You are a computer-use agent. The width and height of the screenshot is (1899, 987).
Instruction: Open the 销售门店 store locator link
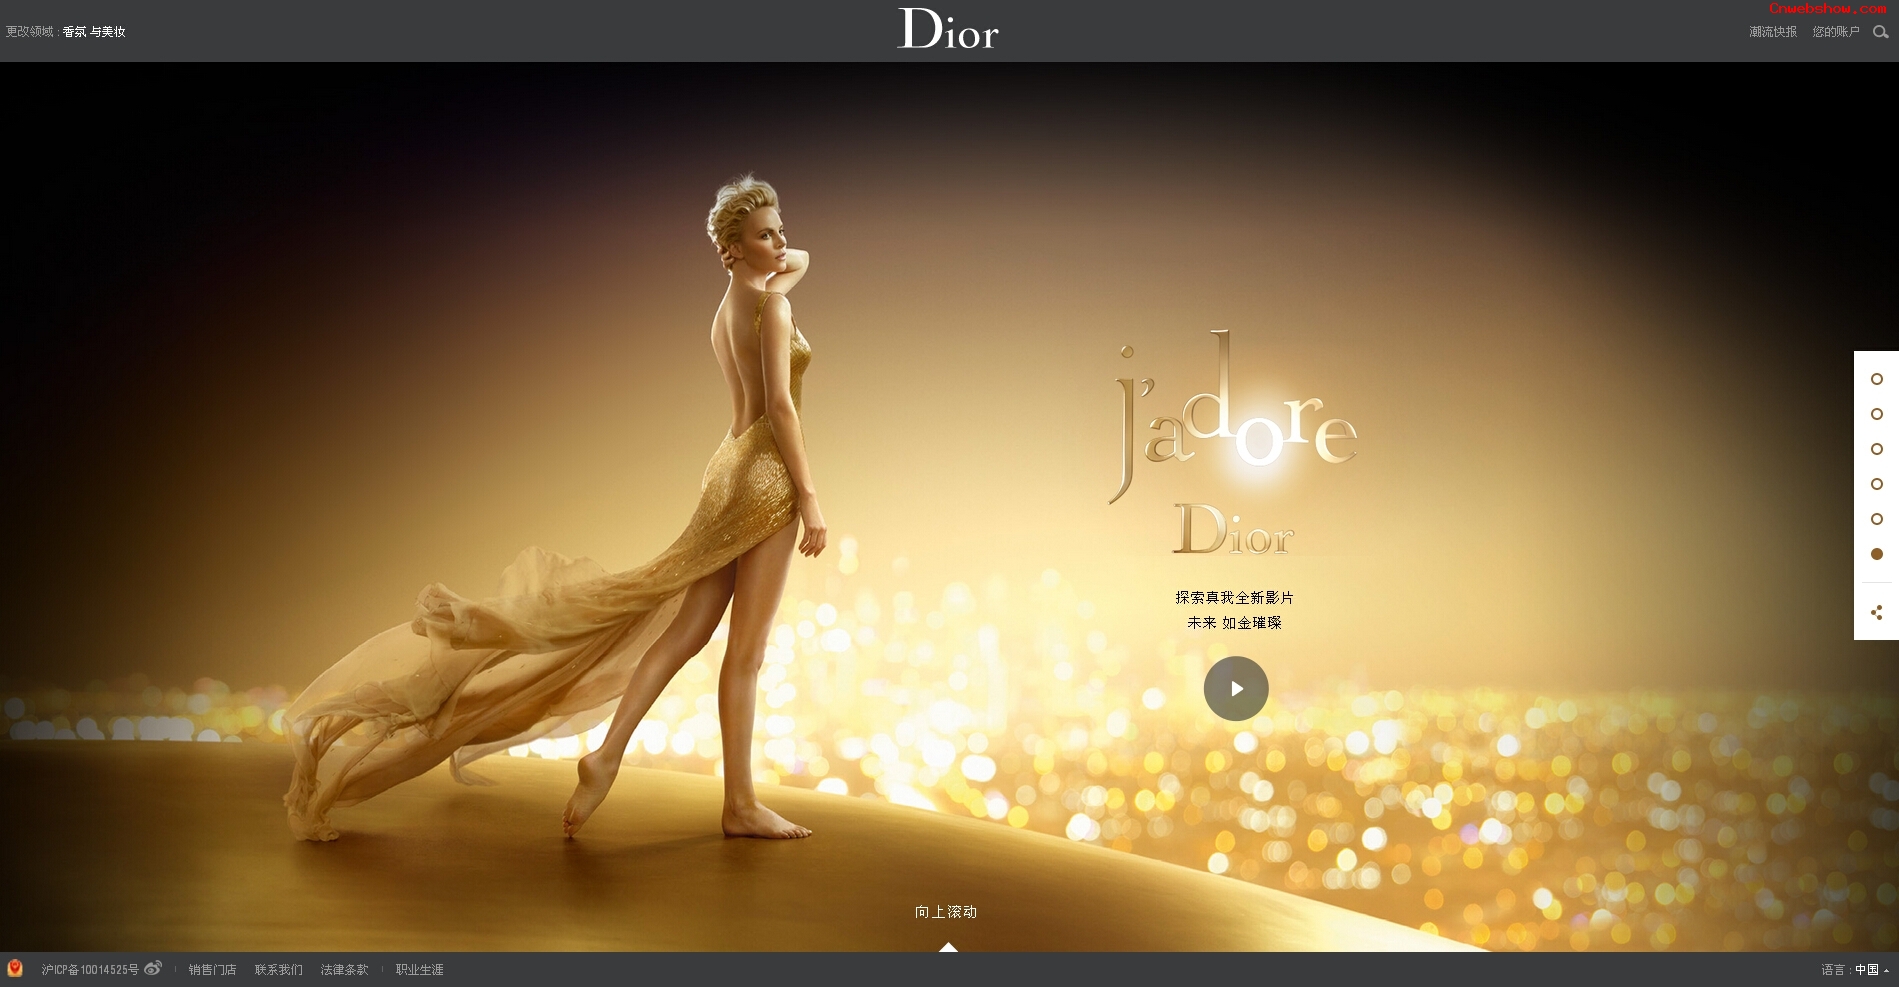(x=213, y=969)
